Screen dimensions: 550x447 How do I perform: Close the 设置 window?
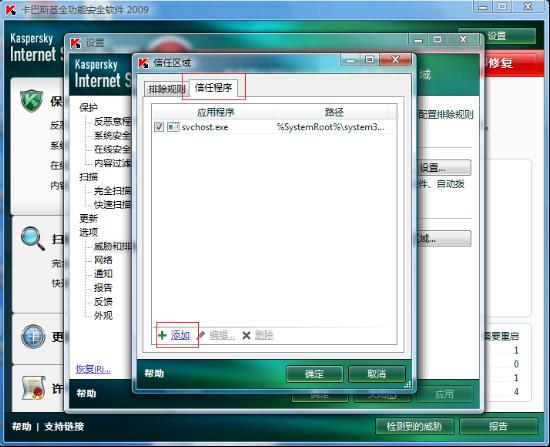pos(463,39)
